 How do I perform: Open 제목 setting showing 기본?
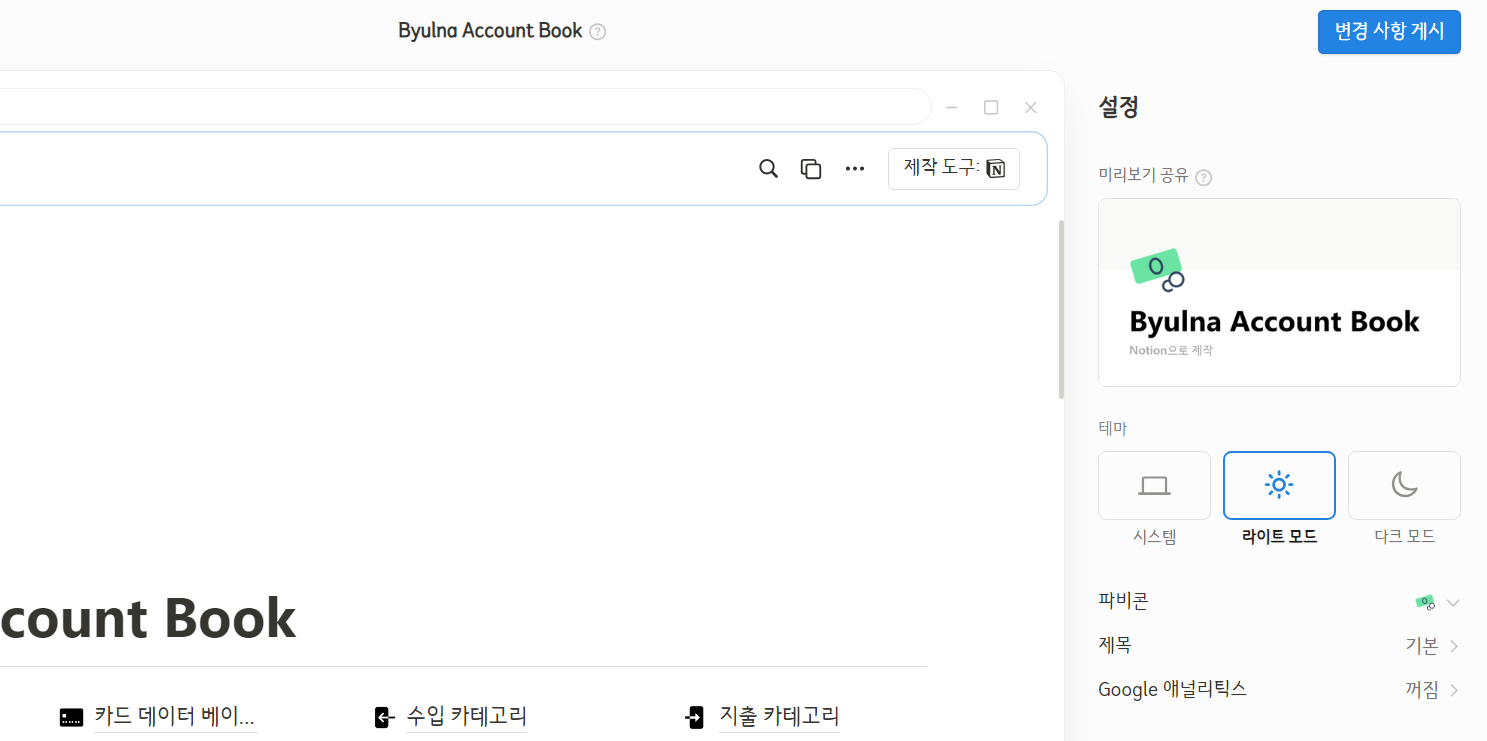point(1279,646)
